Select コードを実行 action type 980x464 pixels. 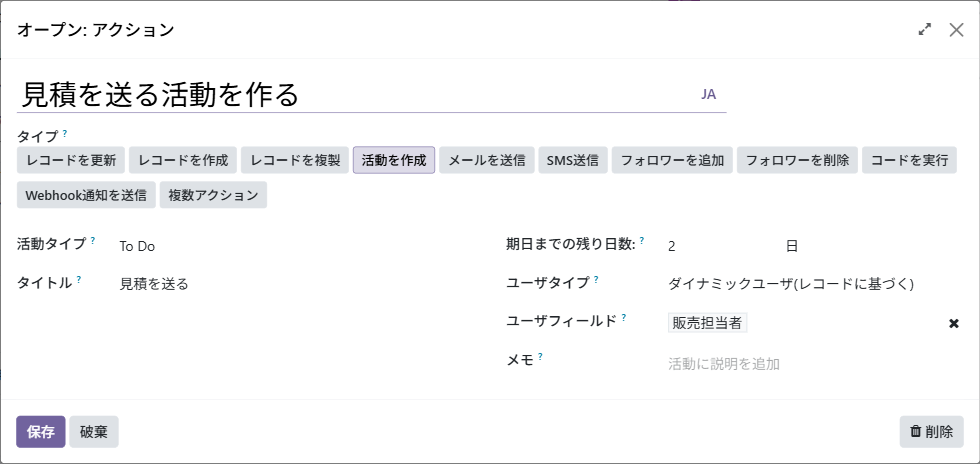point(909,160)
